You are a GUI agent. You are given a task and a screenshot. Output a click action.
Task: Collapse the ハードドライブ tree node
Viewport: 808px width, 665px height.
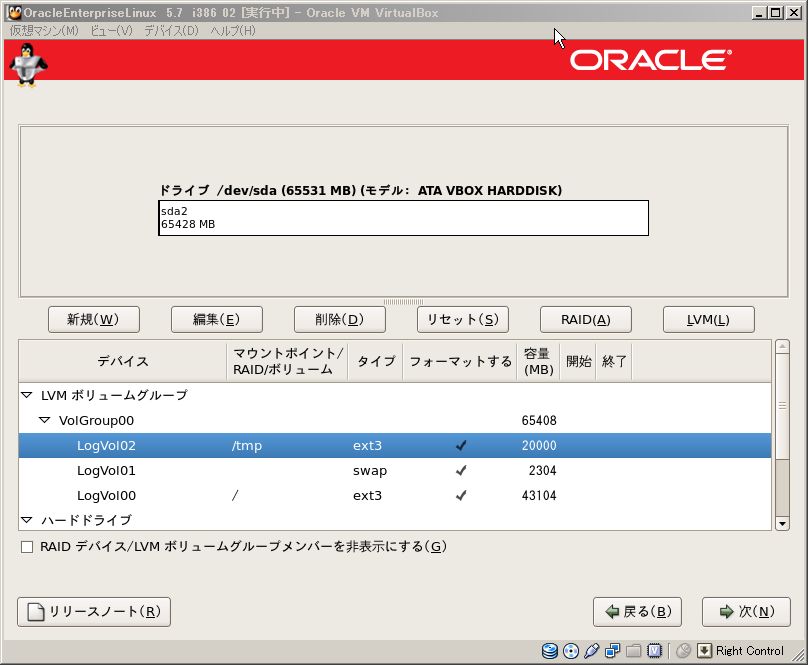(x=27, y=520)
